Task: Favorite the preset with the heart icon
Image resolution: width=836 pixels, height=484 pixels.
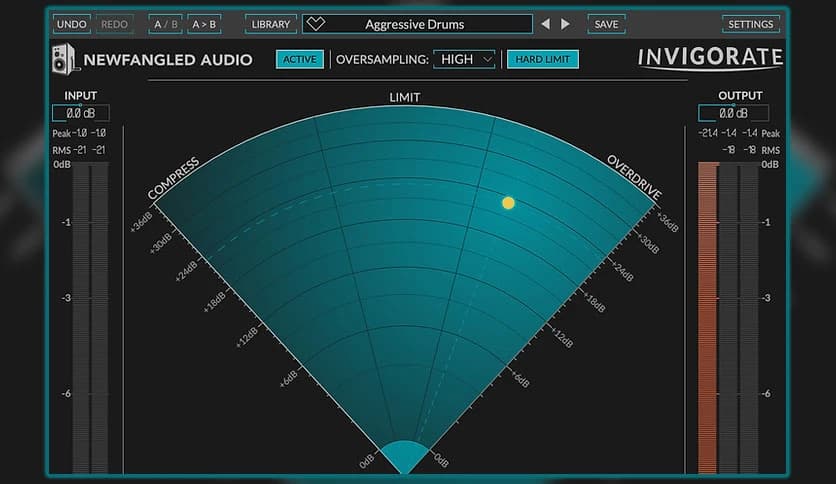Action: 316,24
